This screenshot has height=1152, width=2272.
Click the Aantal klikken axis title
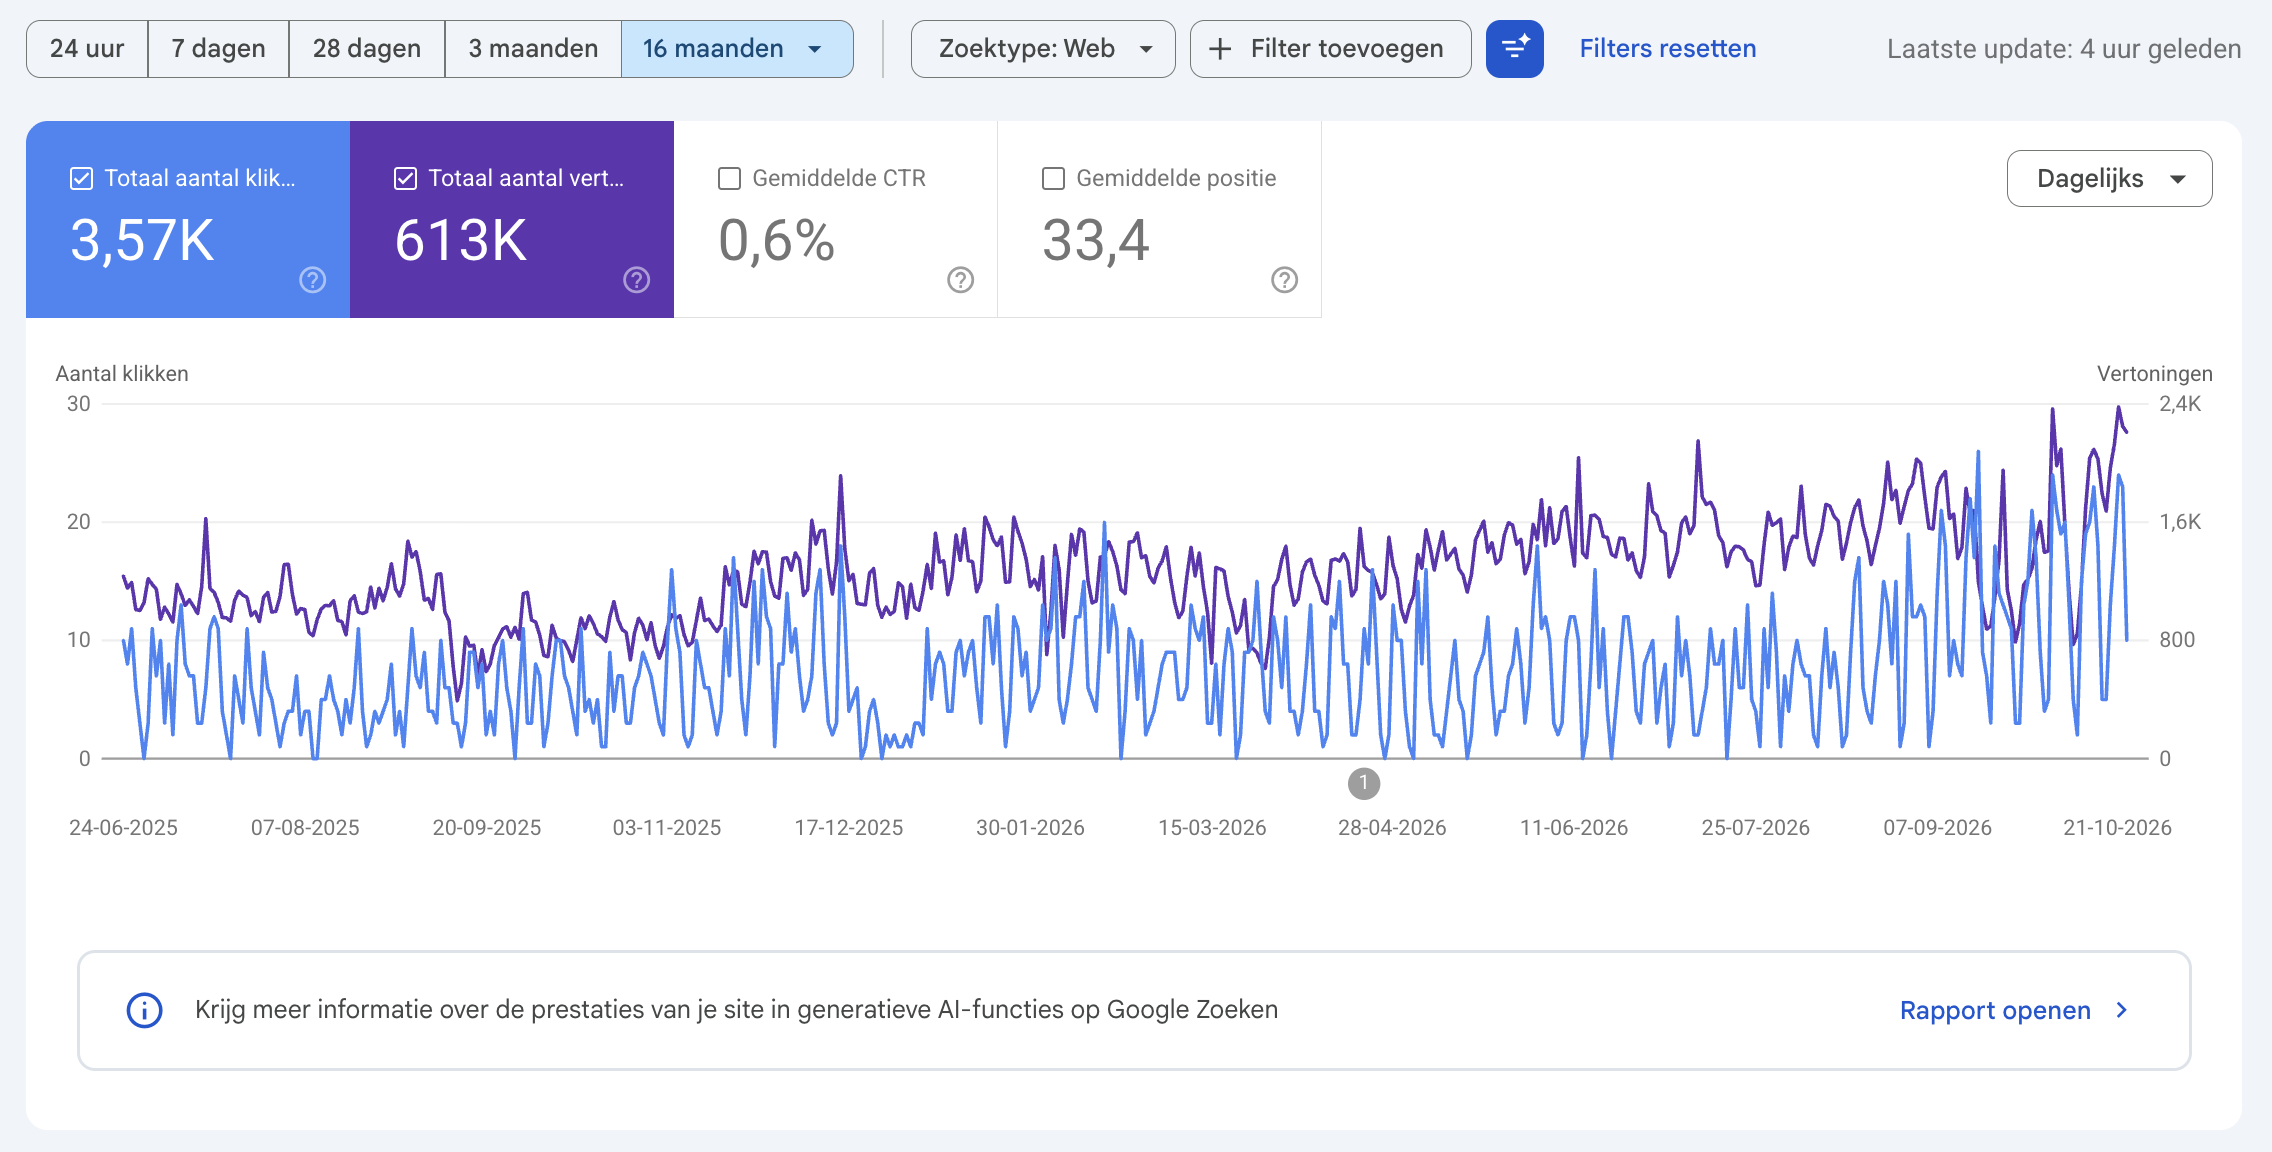pos(122,374)
